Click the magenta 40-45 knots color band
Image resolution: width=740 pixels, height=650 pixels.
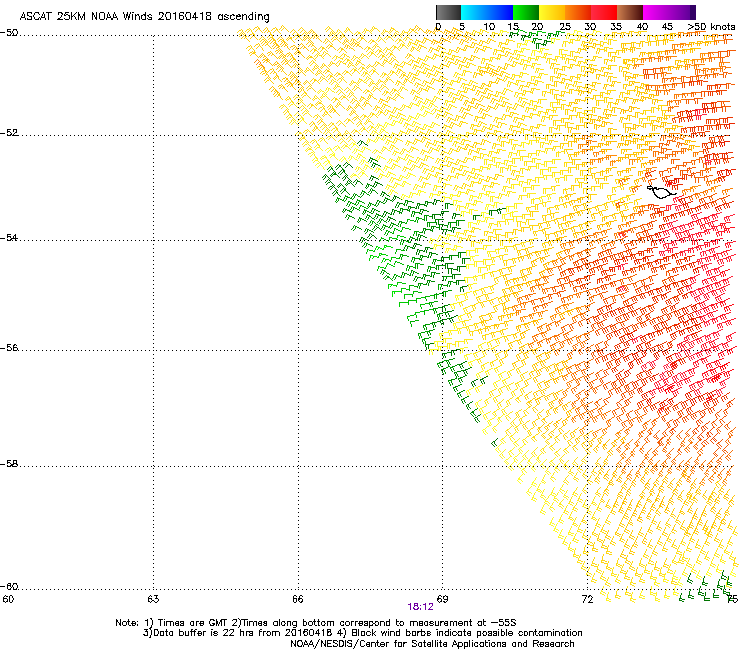point(656,12)
